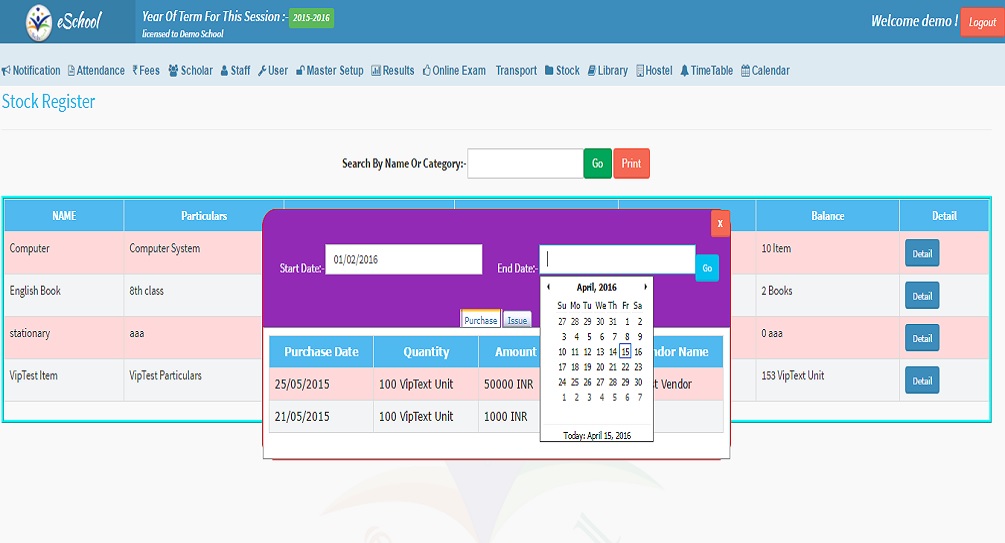The image size is (1005, 543).
Task: Open the Attendance section
Action: tap(96, 71)
